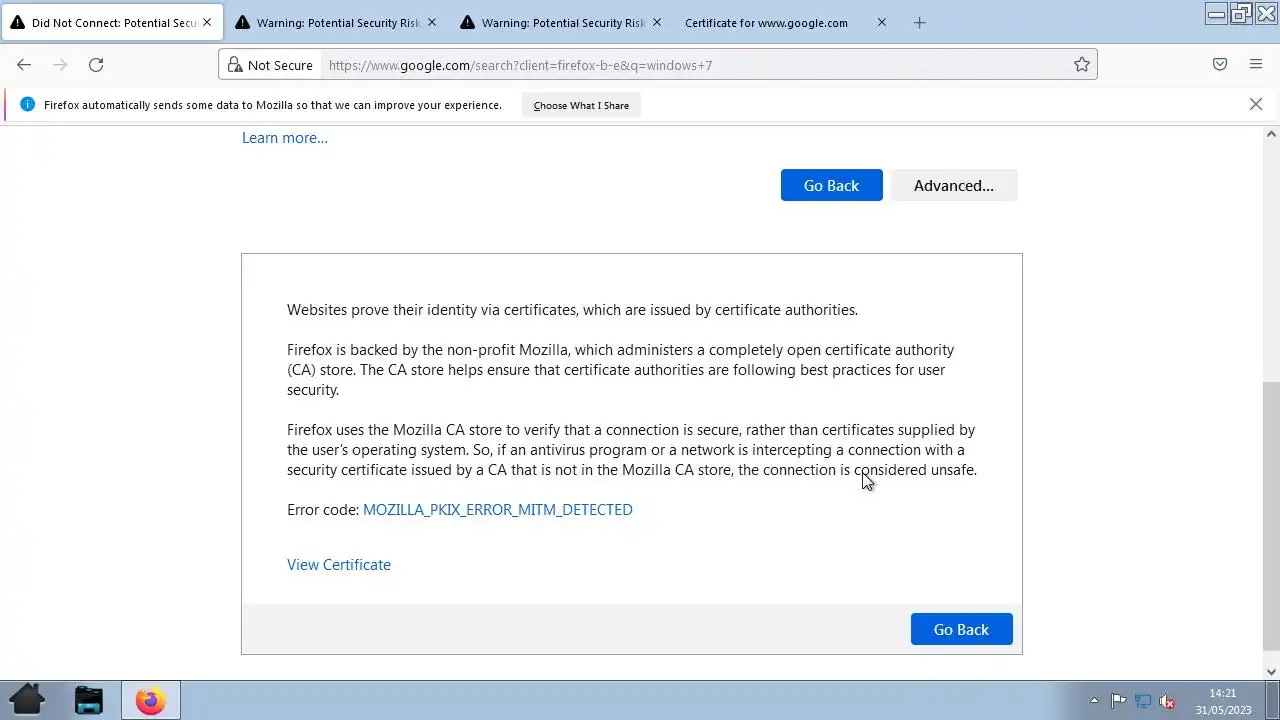Image resolution: width=1280 pixels, height=720 pixels.
Task: Click the warning icon on Did Not Connect tab
Action: [x=18, y=22]
